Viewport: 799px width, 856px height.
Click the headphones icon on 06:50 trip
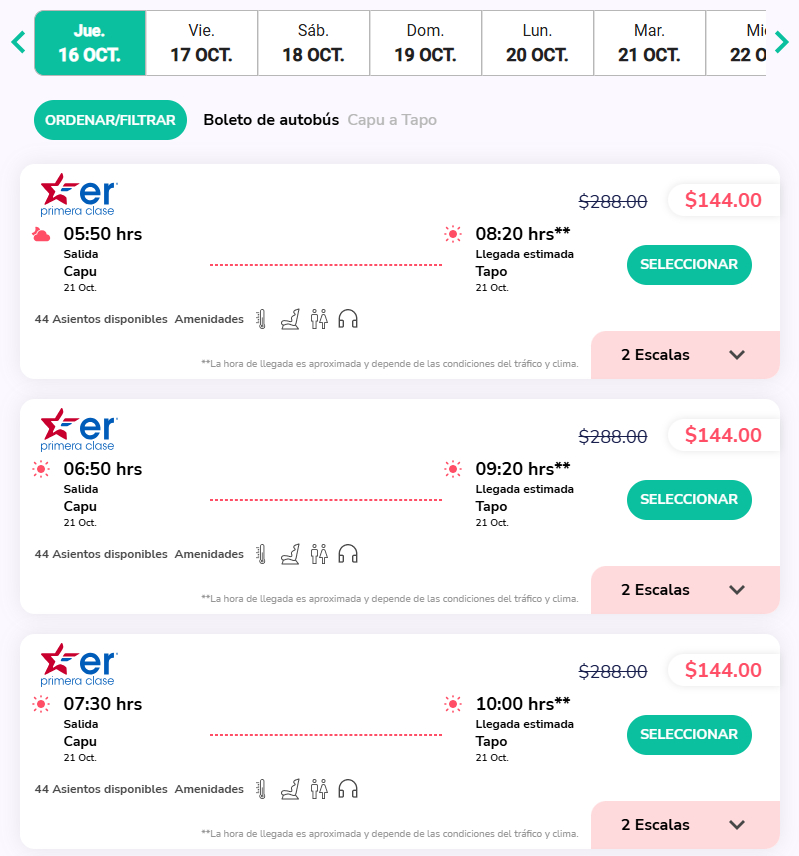(348, 554)
